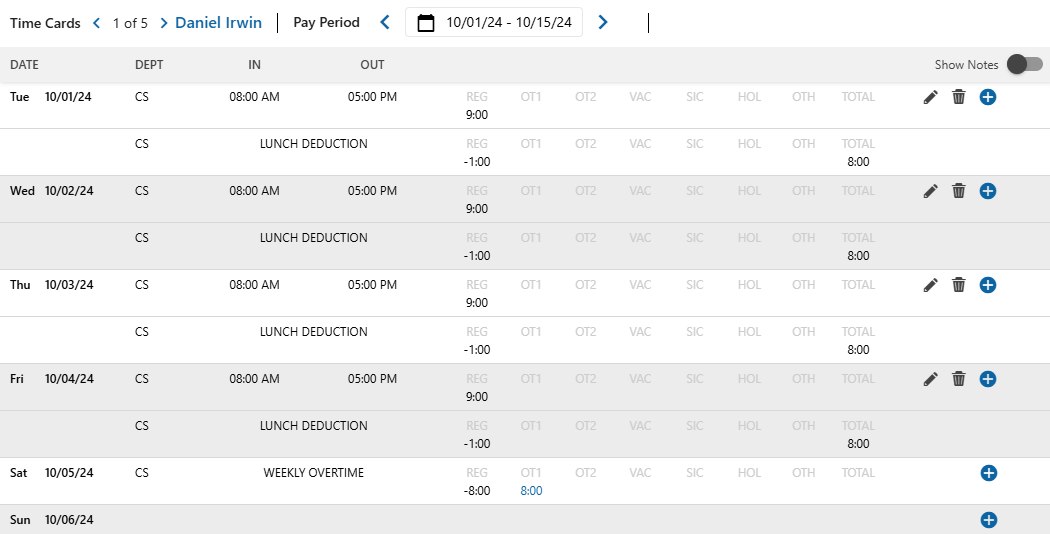The image size is (1050, 534).
Task: Delete the Fri 10/04/24 time entry
Action: (x=959, y=379)
